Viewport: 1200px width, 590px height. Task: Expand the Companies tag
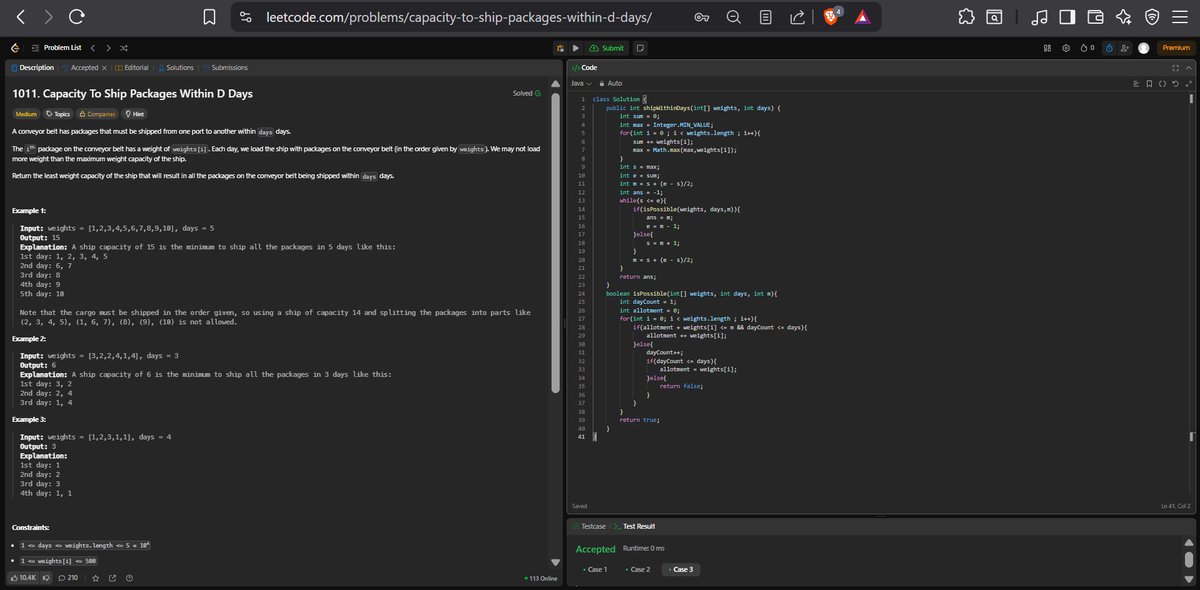tap(98, 114)
